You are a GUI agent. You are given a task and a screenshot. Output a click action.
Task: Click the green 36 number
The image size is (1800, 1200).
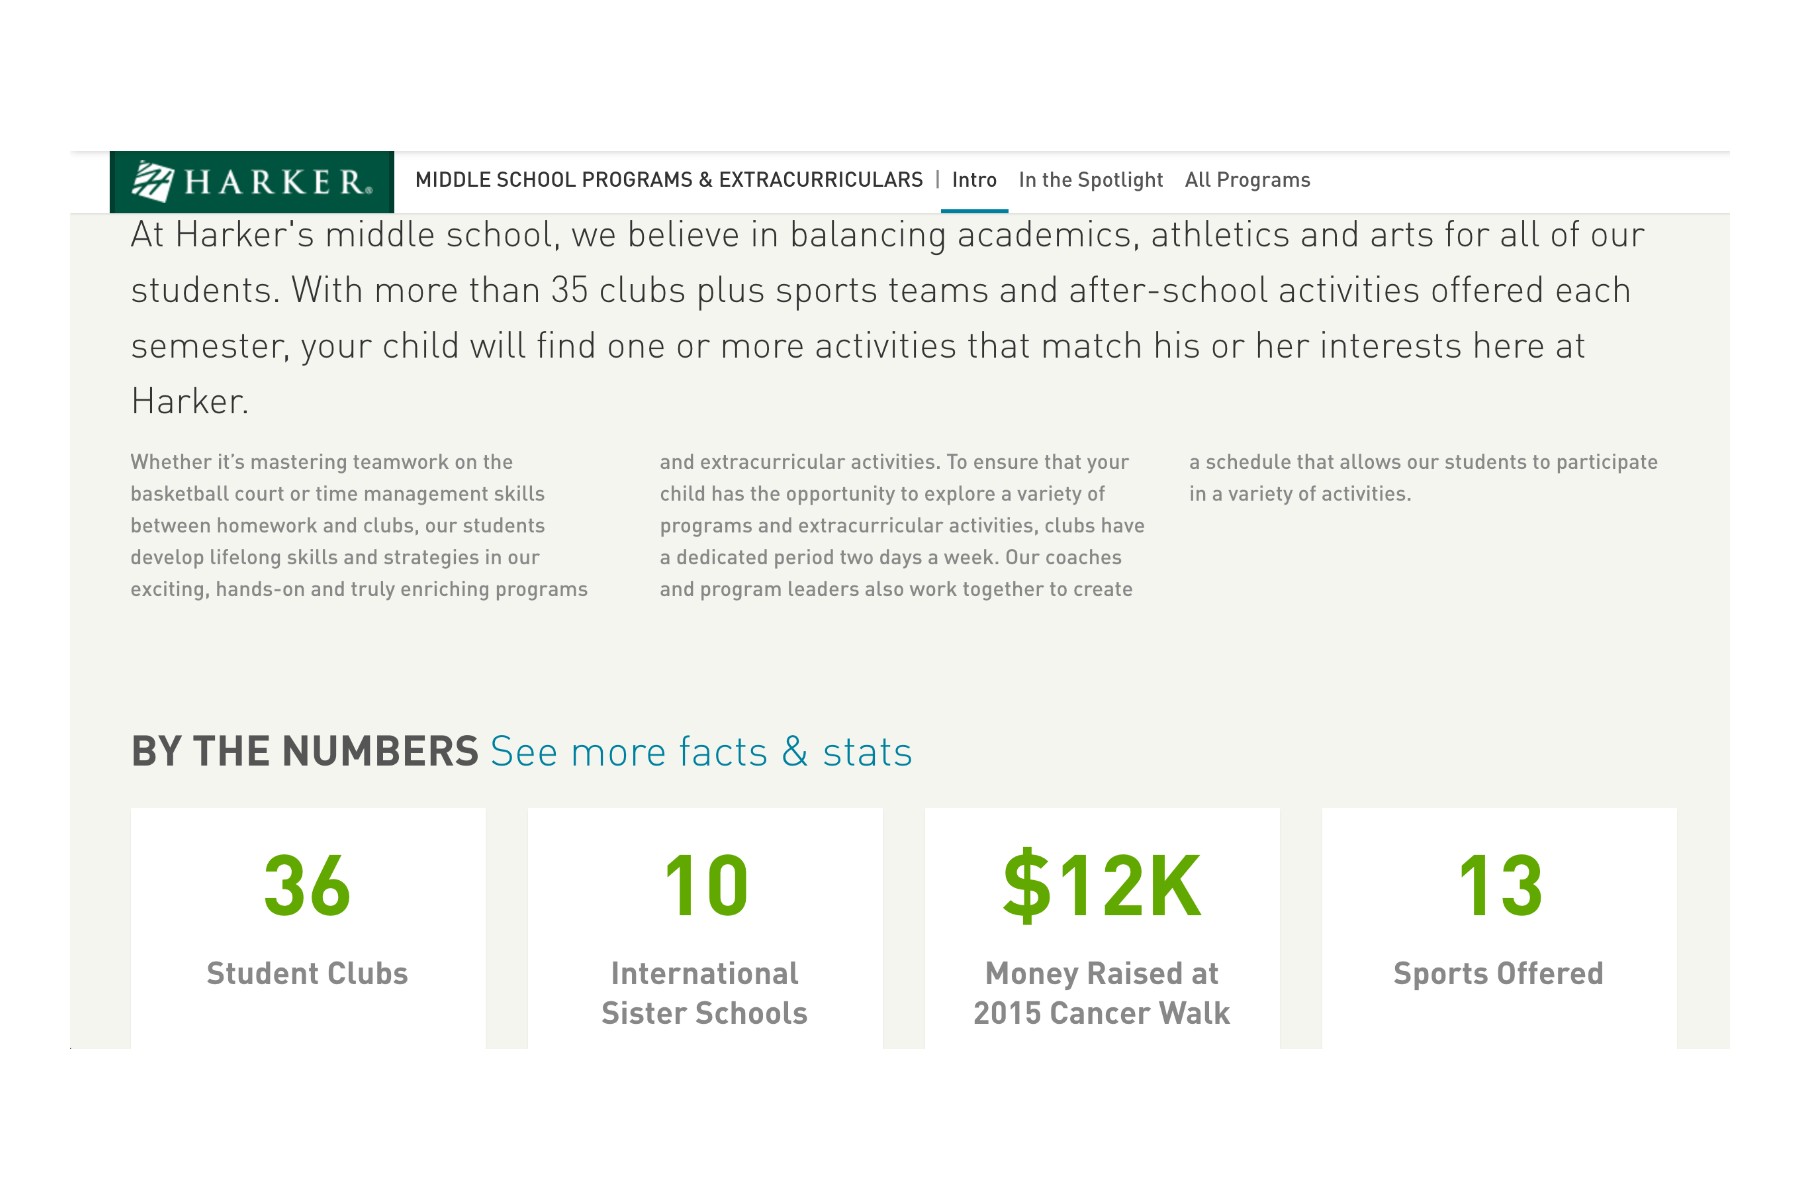(x=307, y=886)
